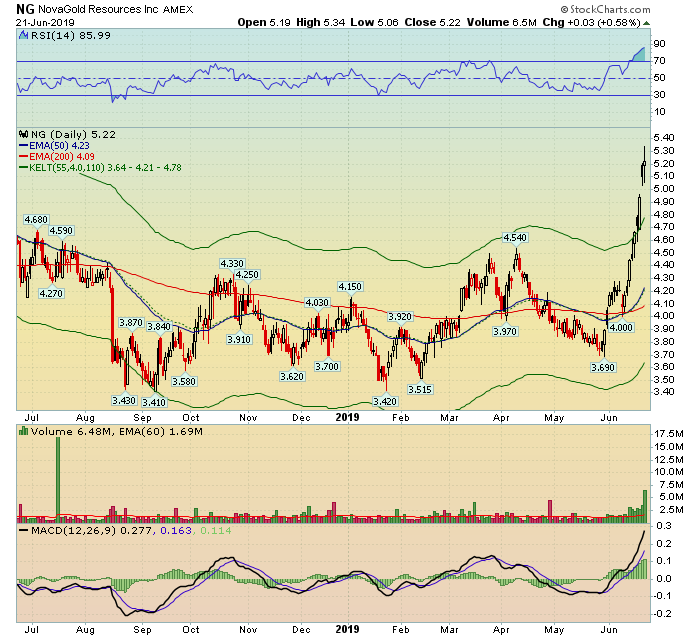Image resolution: width=700 pixels, height=639 pixels.
Task: Click KELT(55,4.0,110) legend text
Action: tap(105, 168)
